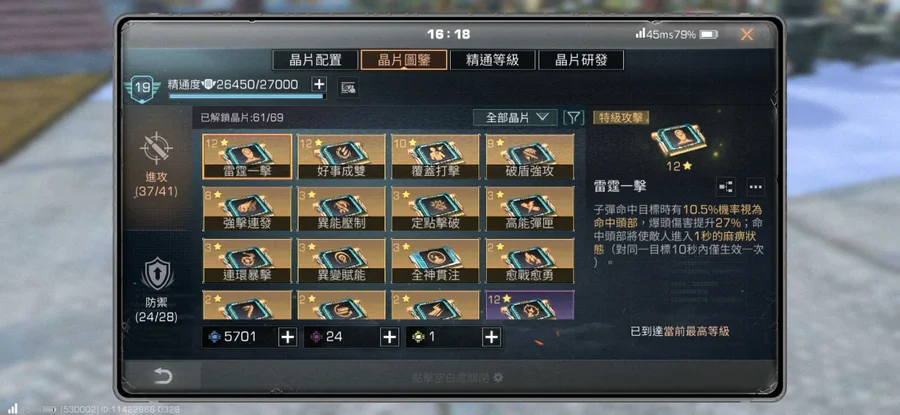Select the 好事成雙 chip card
Viewport: 900px width, 415px height.
coord(342,157)
